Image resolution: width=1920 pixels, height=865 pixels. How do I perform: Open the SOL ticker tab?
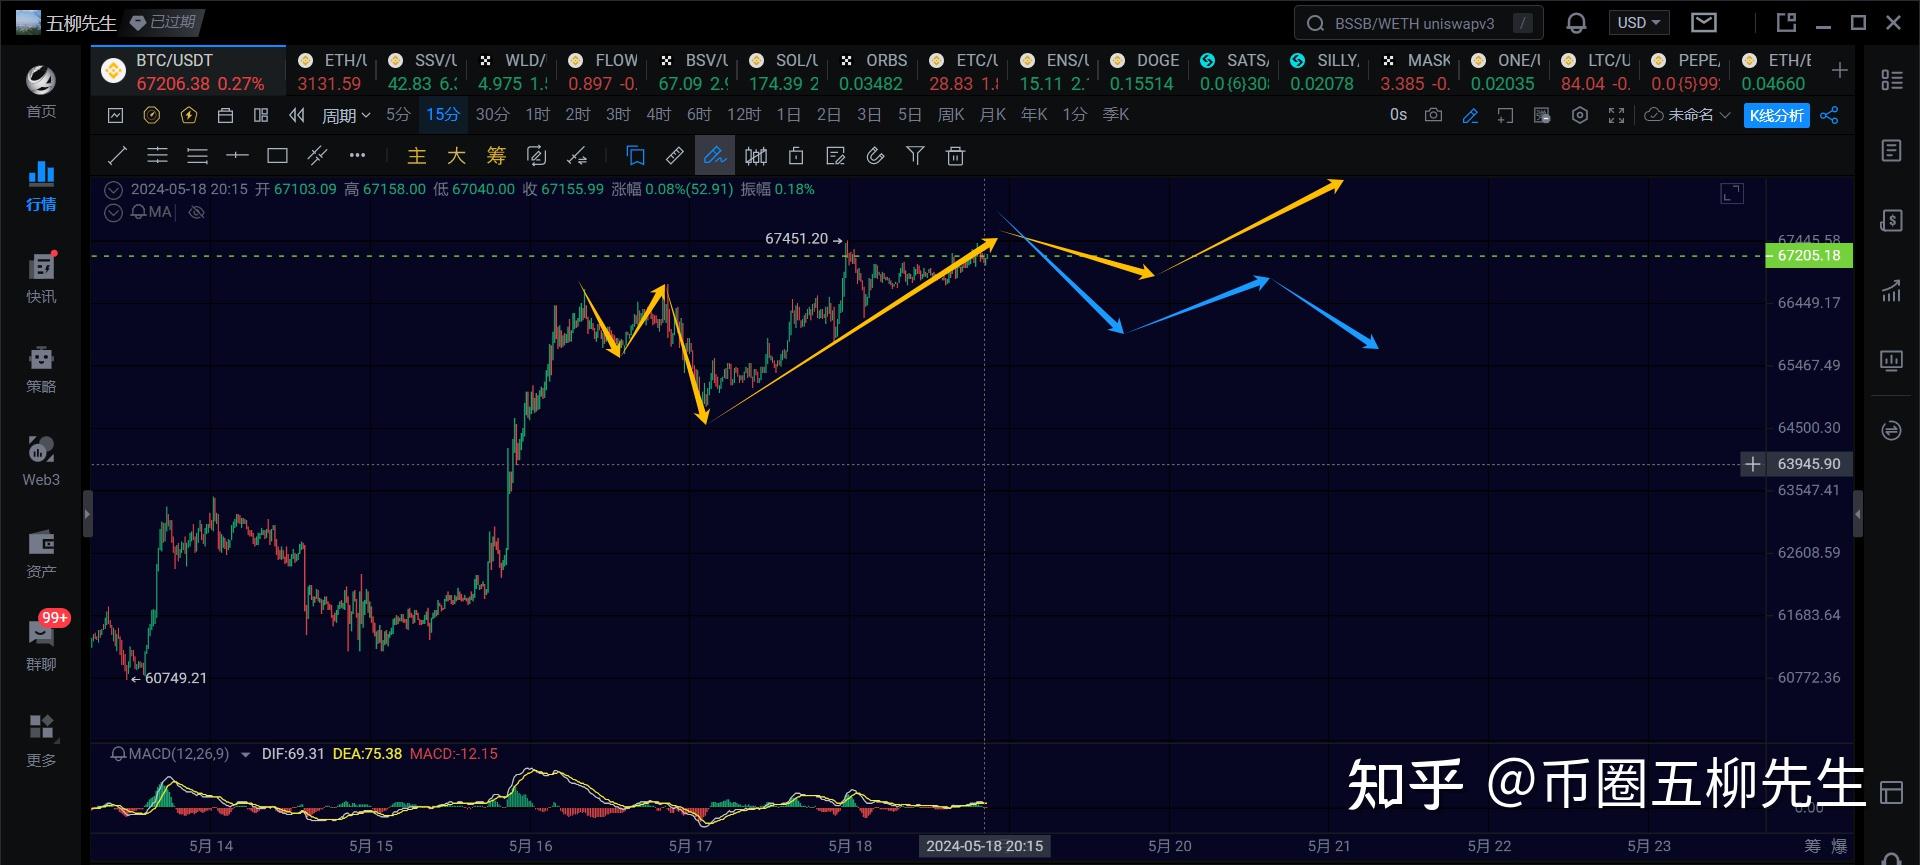point(783,72)
